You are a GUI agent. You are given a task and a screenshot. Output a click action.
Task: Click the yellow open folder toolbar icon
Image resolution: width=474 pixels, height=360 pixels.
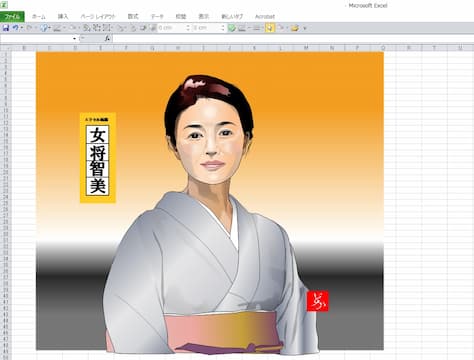[294, 28]
